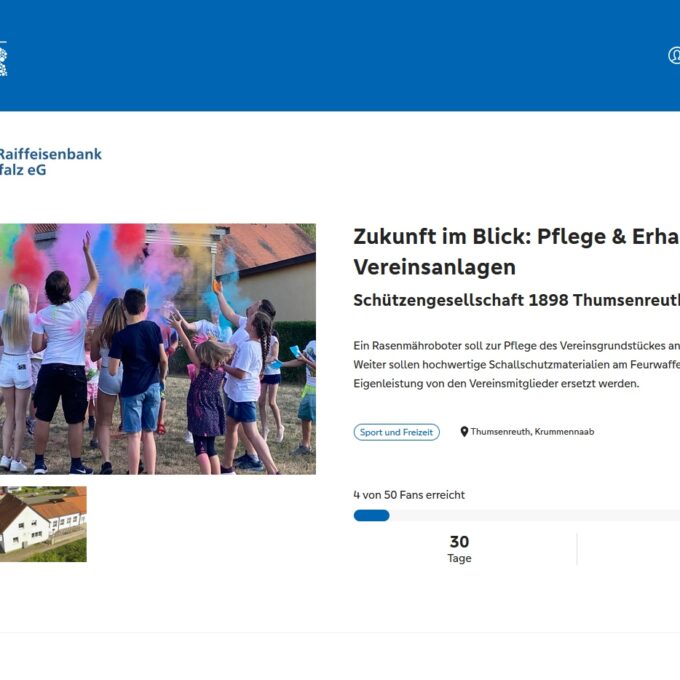This screenshot has height=680, width=680.
Task: Click the Zukunft im Blick project title
Action: pos(517,237)
